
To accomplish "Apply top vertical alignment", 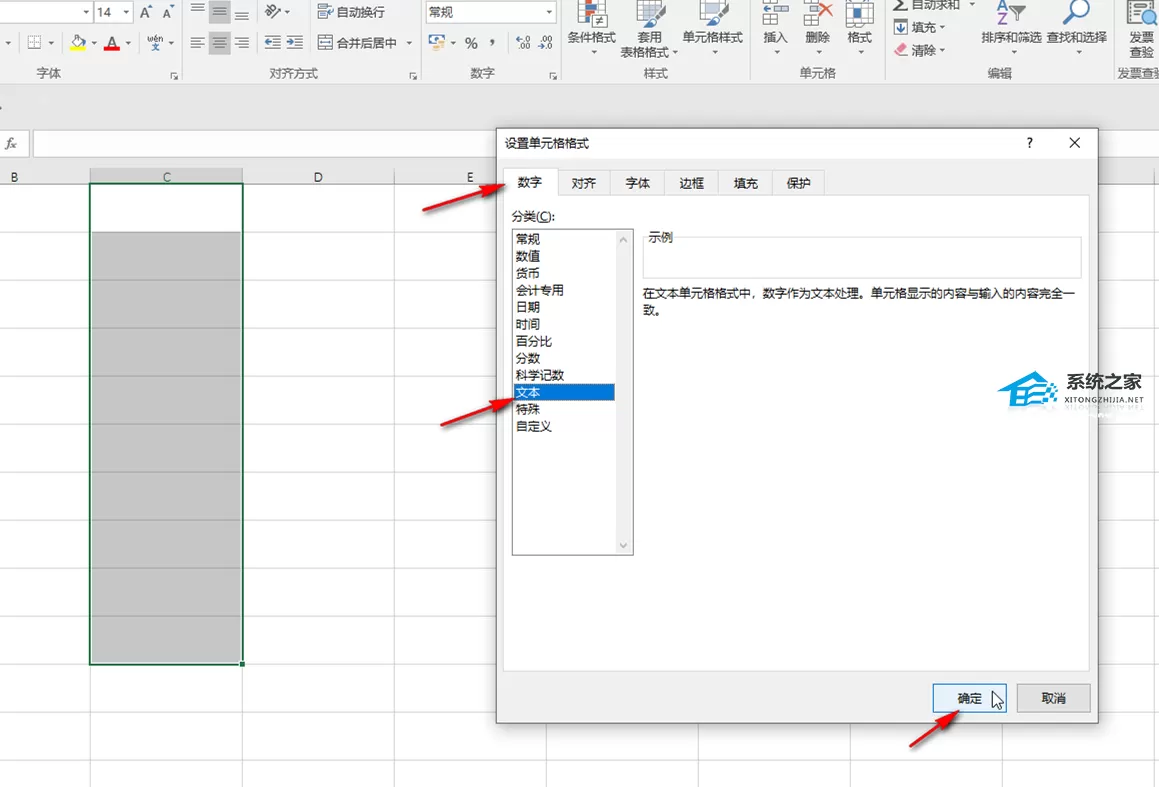I will (x=197, y=12).
